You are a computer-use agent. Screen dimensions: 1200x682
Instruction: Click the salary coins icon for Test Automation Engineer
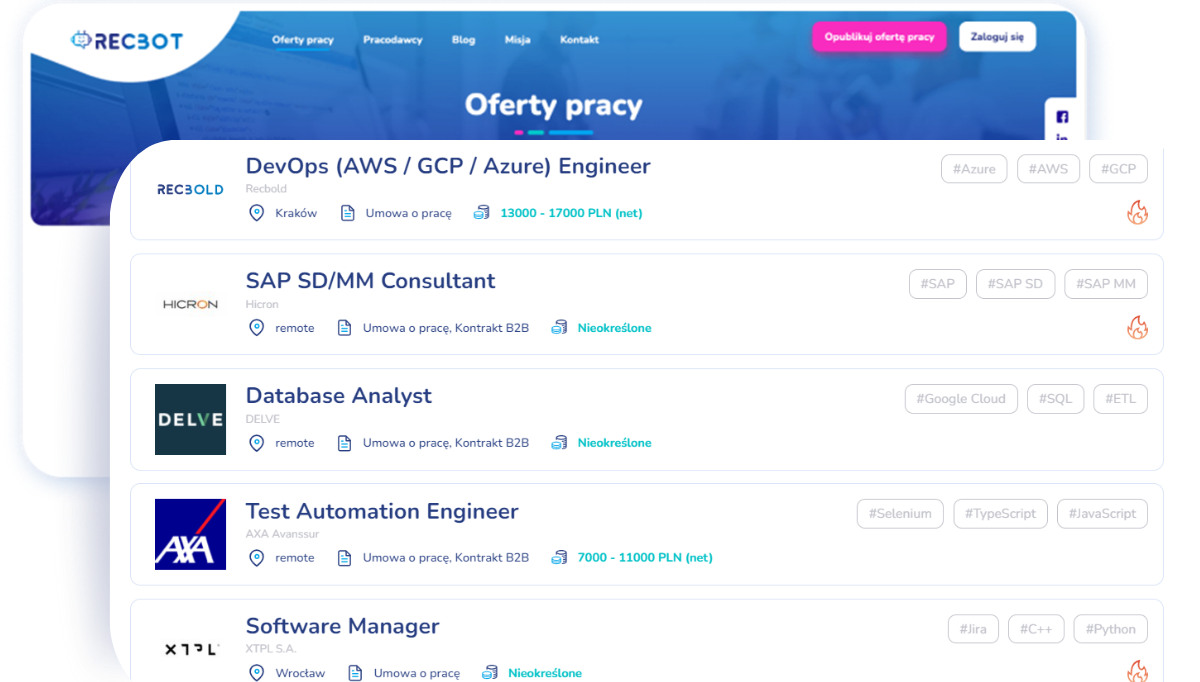(559, 558)
